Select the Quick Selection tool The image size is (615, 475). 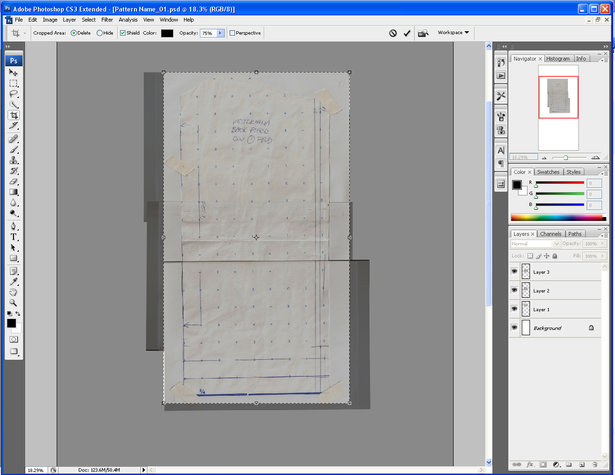click(13, 105)
